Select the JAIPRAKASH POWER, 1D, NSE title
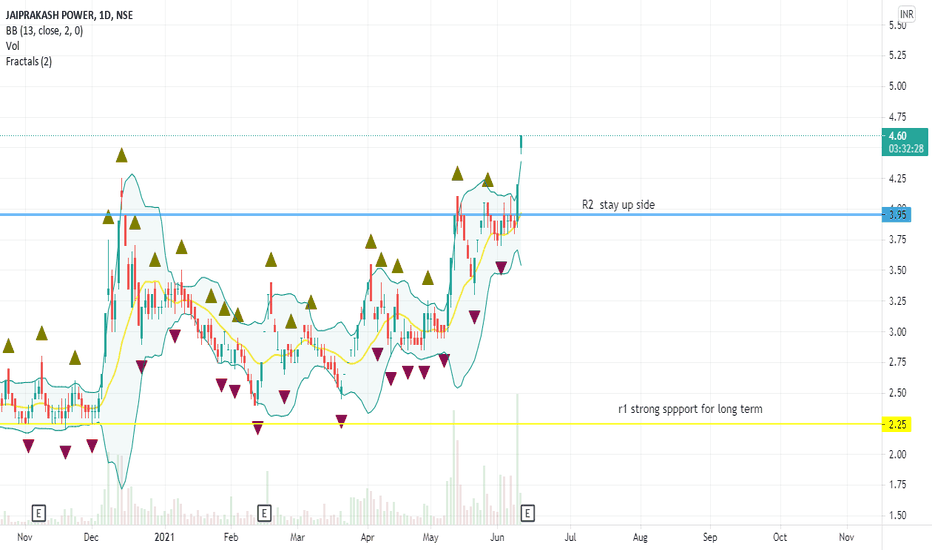Viewport: 932px width, 550px height. pos(70,15)
